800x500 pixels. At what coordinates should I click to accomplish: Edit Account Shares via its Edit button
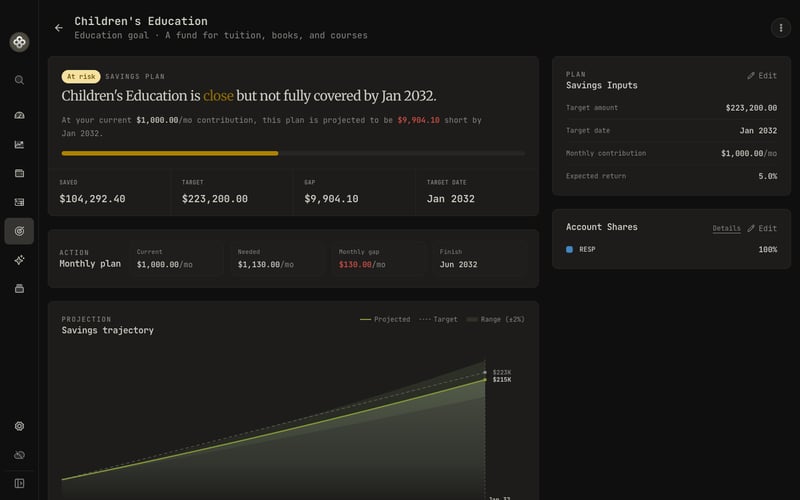click(762, 229)
